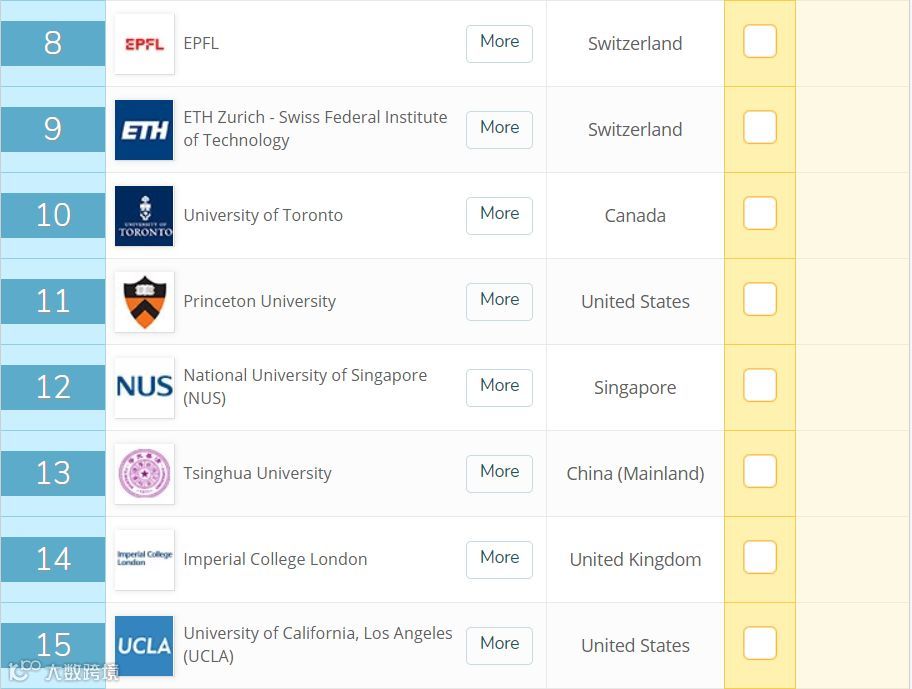Click the ETH Zurich logo
Screen dimensions: 912x689
(144, 130)
